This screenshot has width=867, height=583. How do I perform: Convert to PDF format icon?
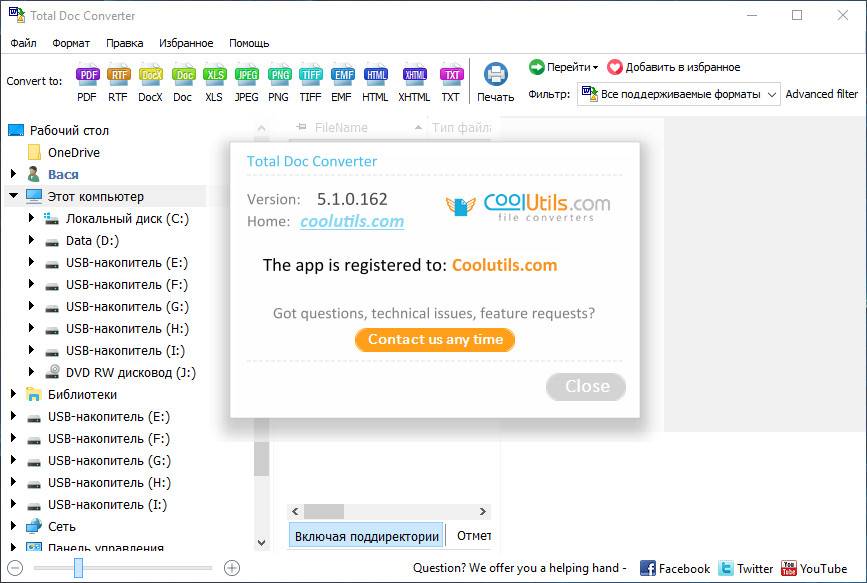pos(87,76)
